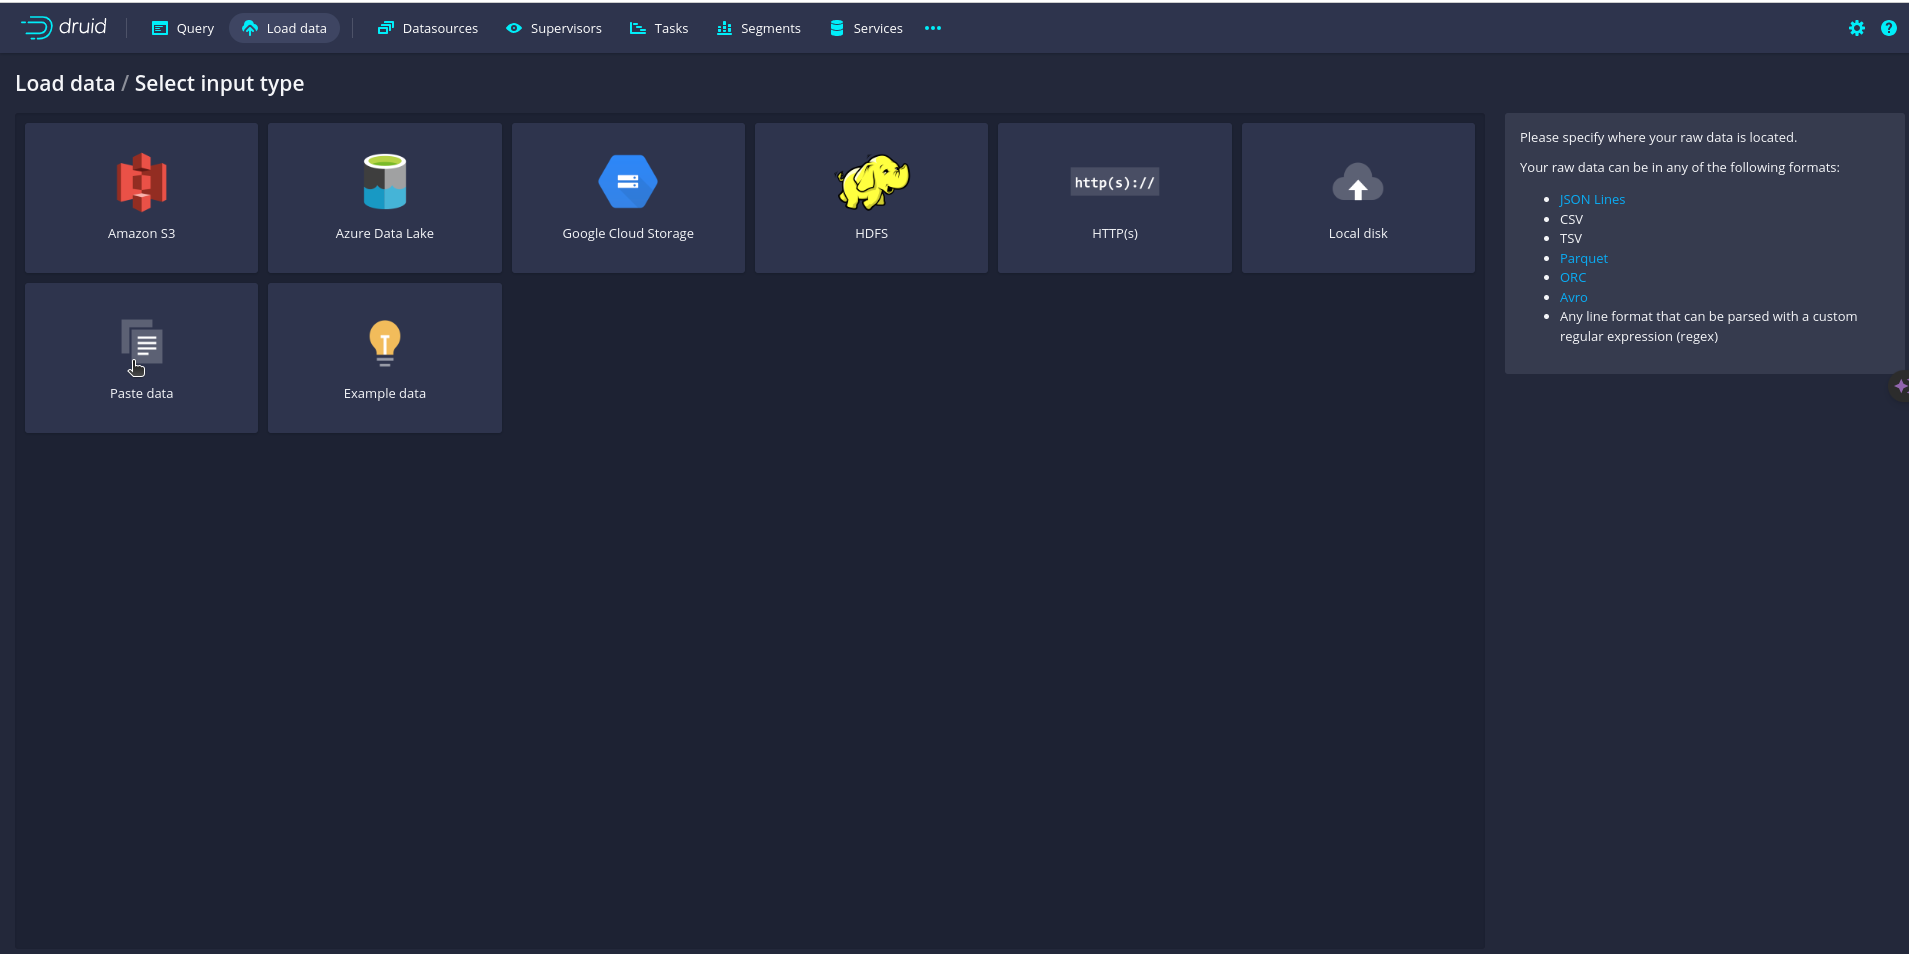Open the help icon
Screen dimensions: 1909x954
click(x=1889, y=27)
